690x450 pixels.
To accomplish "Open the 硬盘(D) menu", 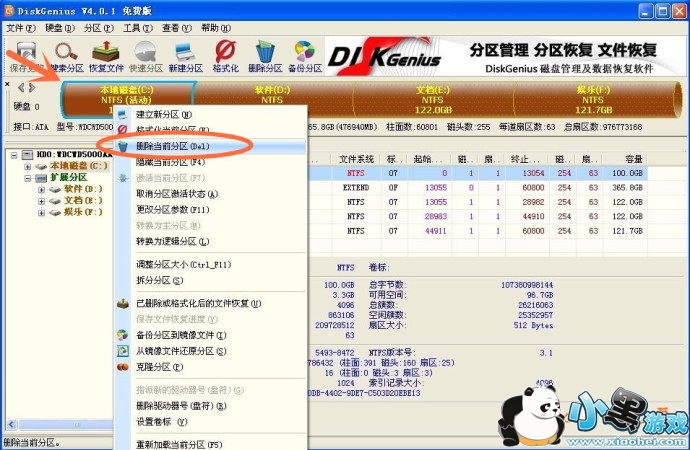I will pos(60,28).
